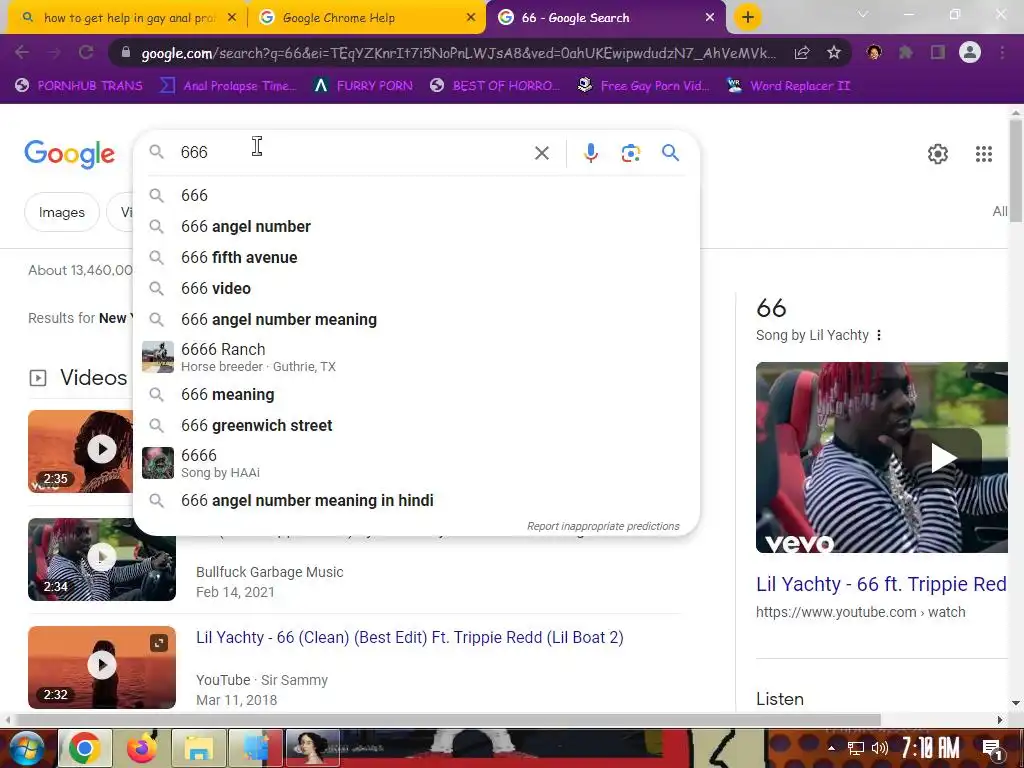Launch Chrome from the taskbar
1024x768 pixels.
coord(85,748)
